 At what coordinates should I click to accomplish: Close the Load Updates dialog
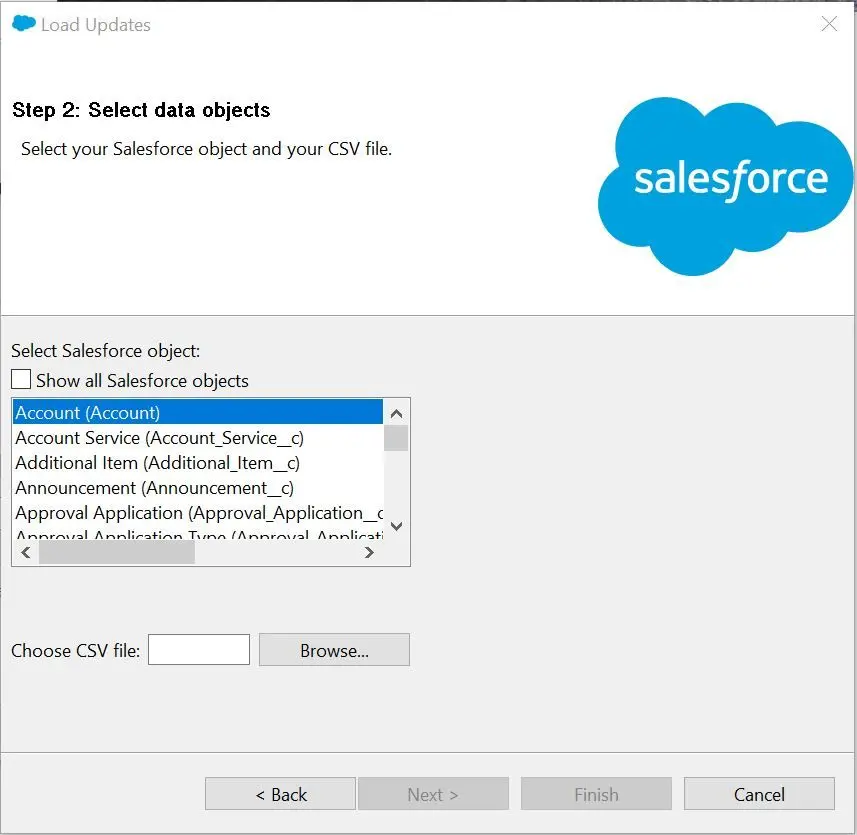click(x=829, y=24)
